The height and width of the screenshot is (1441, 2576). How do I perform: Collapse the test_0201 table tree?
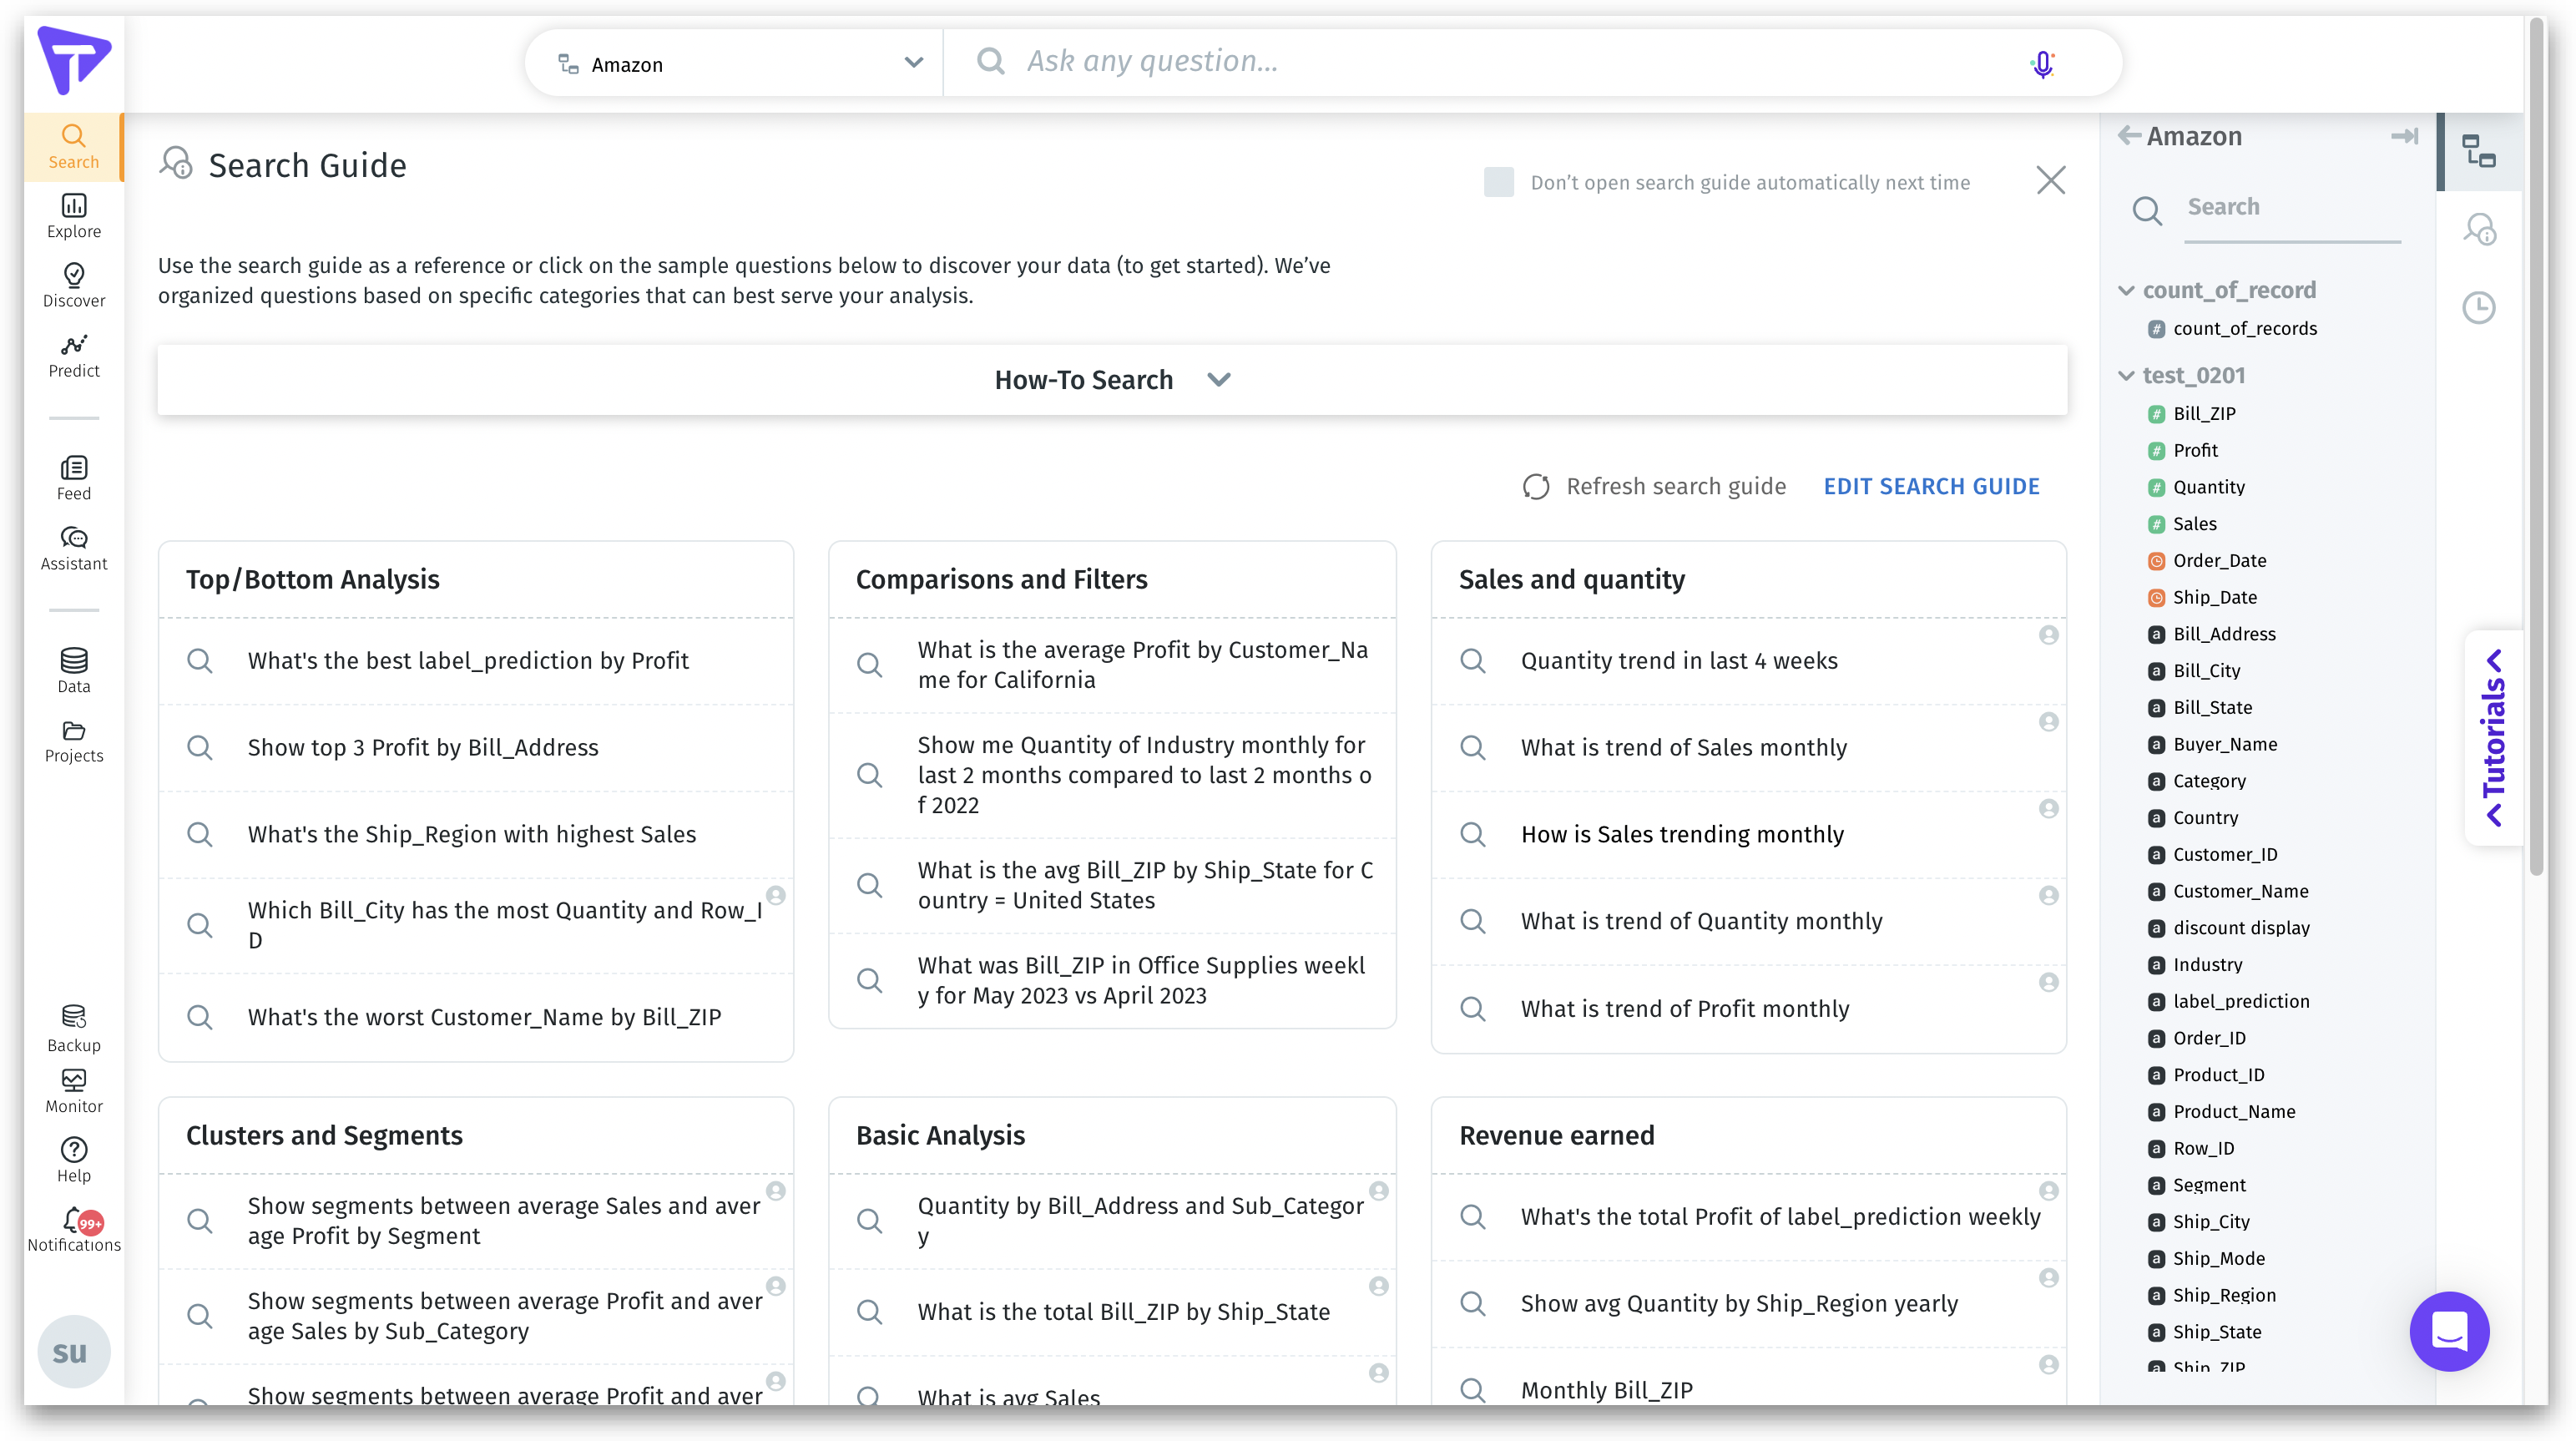point(2126,376)
